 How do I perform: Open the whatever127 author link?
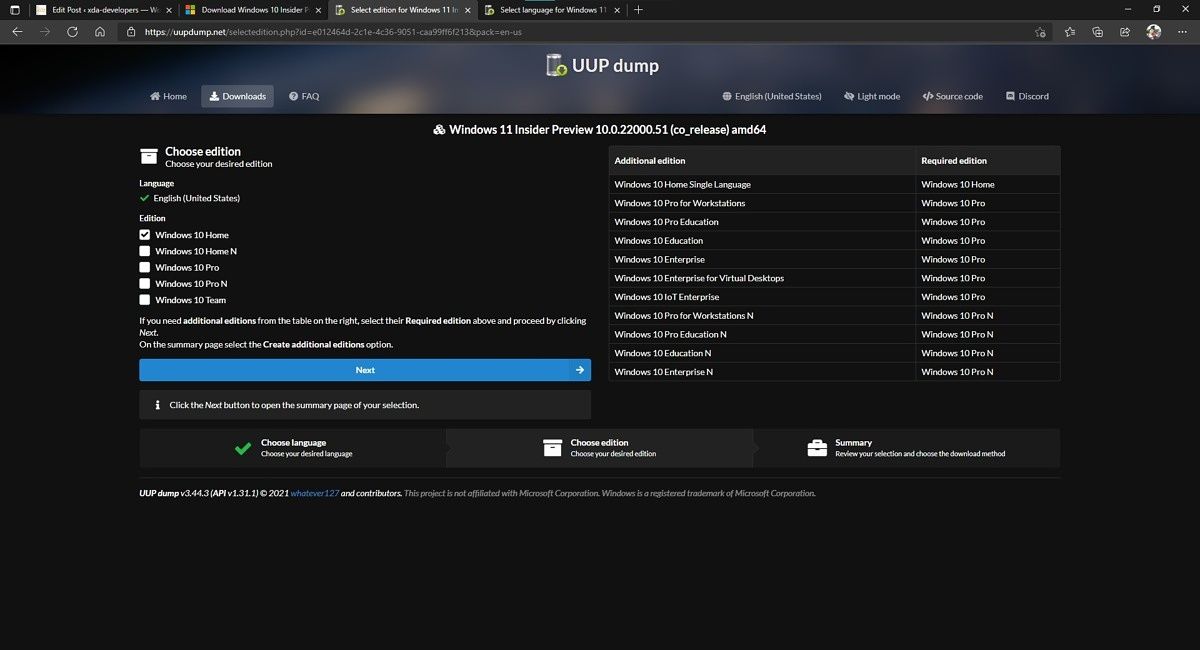click(x=315, y=493)
